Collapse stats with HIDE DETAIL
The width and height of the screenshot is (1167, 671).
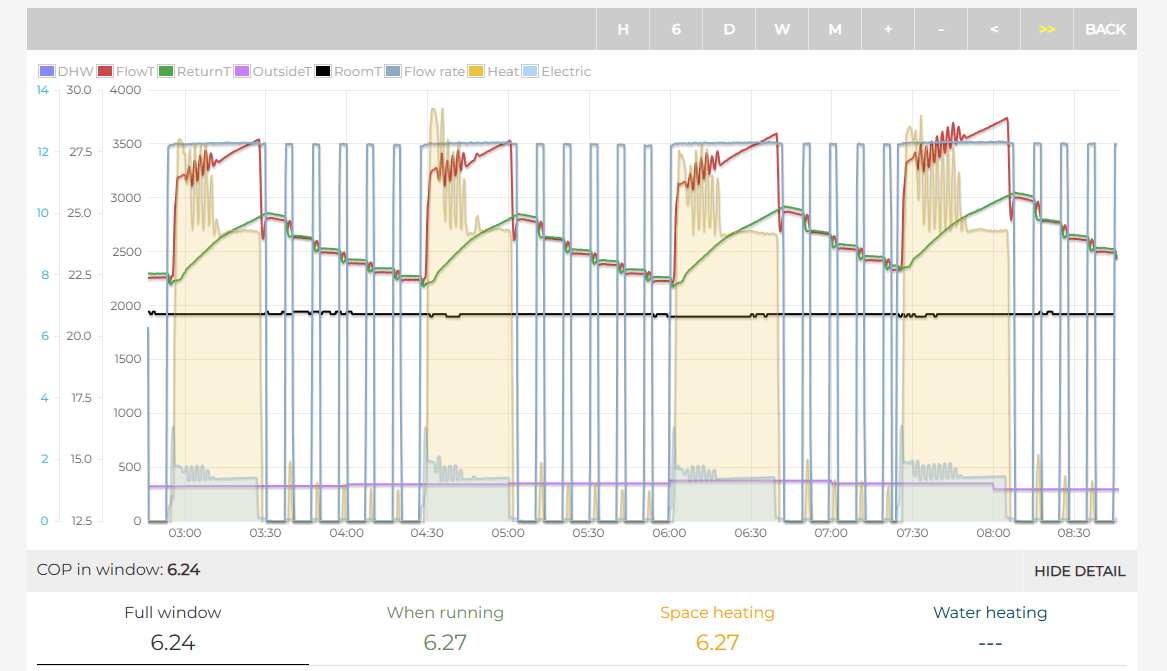1079,571
